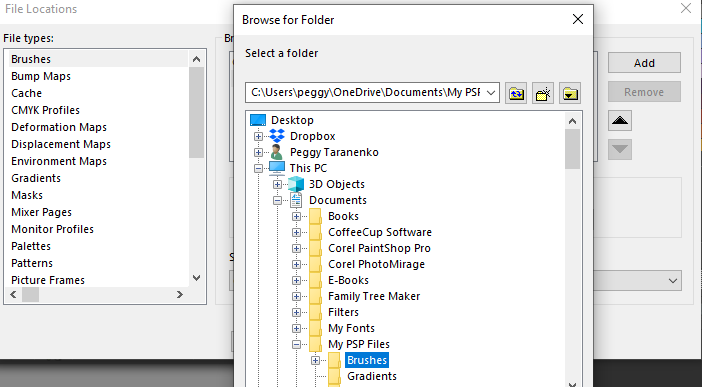The image size is (702, 387).
Task: Expand the Family Tree Maker folder
Action: point(296,297)
